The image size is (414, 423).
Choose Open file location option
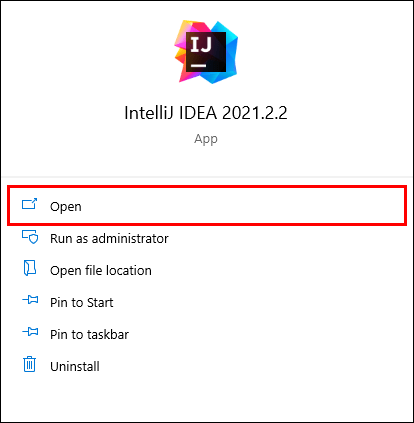point(101,271)
